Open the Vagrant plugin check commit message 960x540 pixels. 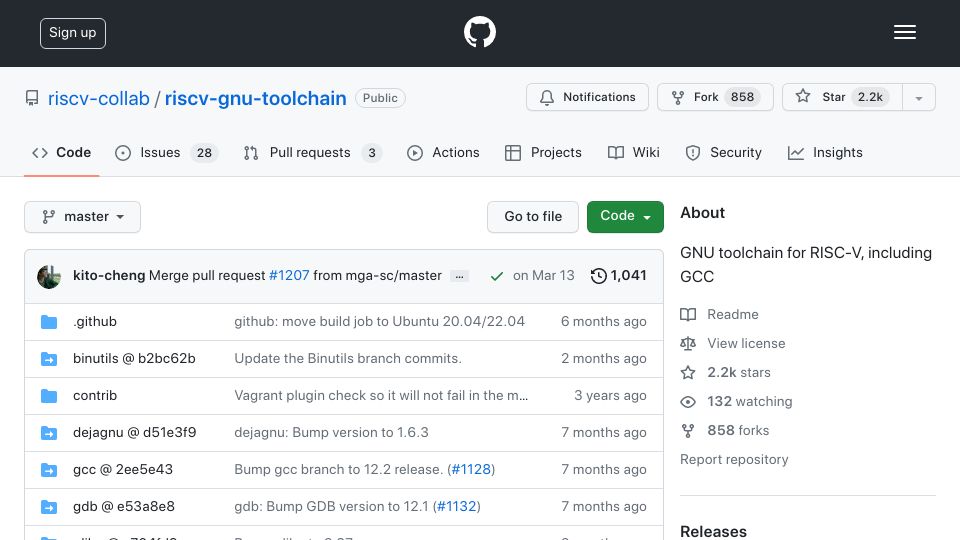pos(381,396)
